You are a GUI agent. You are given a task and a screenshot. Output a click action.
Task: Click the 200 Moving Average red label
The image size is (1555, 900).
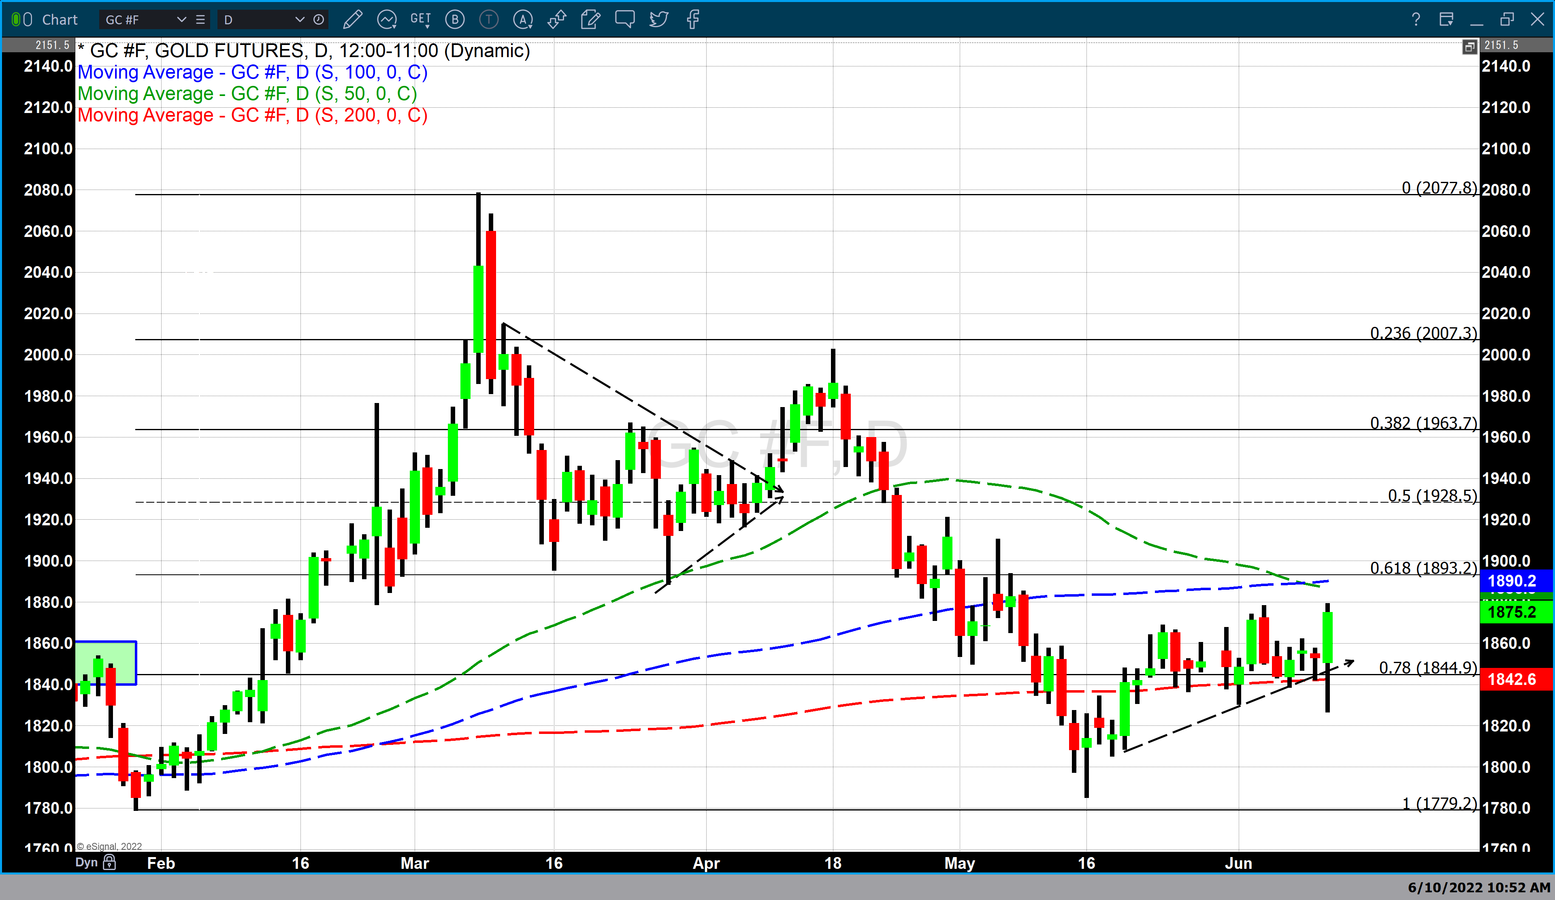(x=252, y=115)
